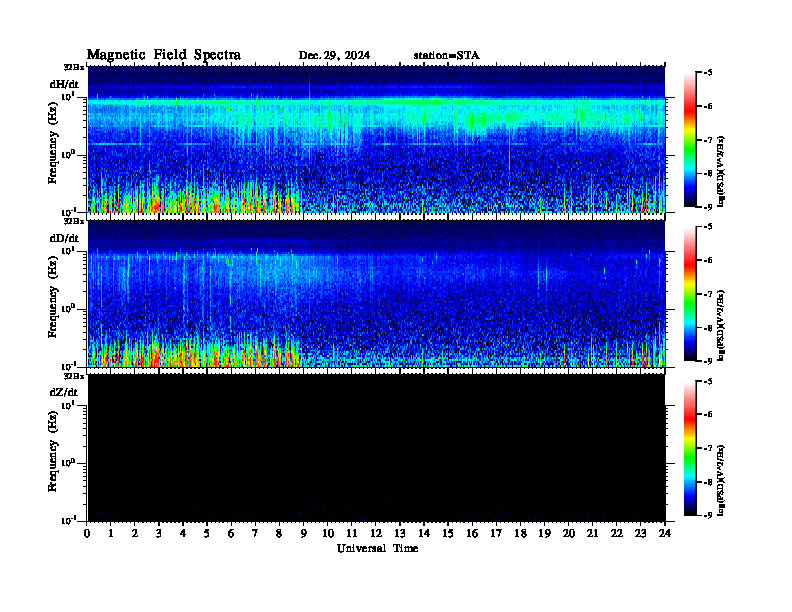Click hour "8" on the time axis
The height and width of the screenshot is (612, 792).
(279, 533)
